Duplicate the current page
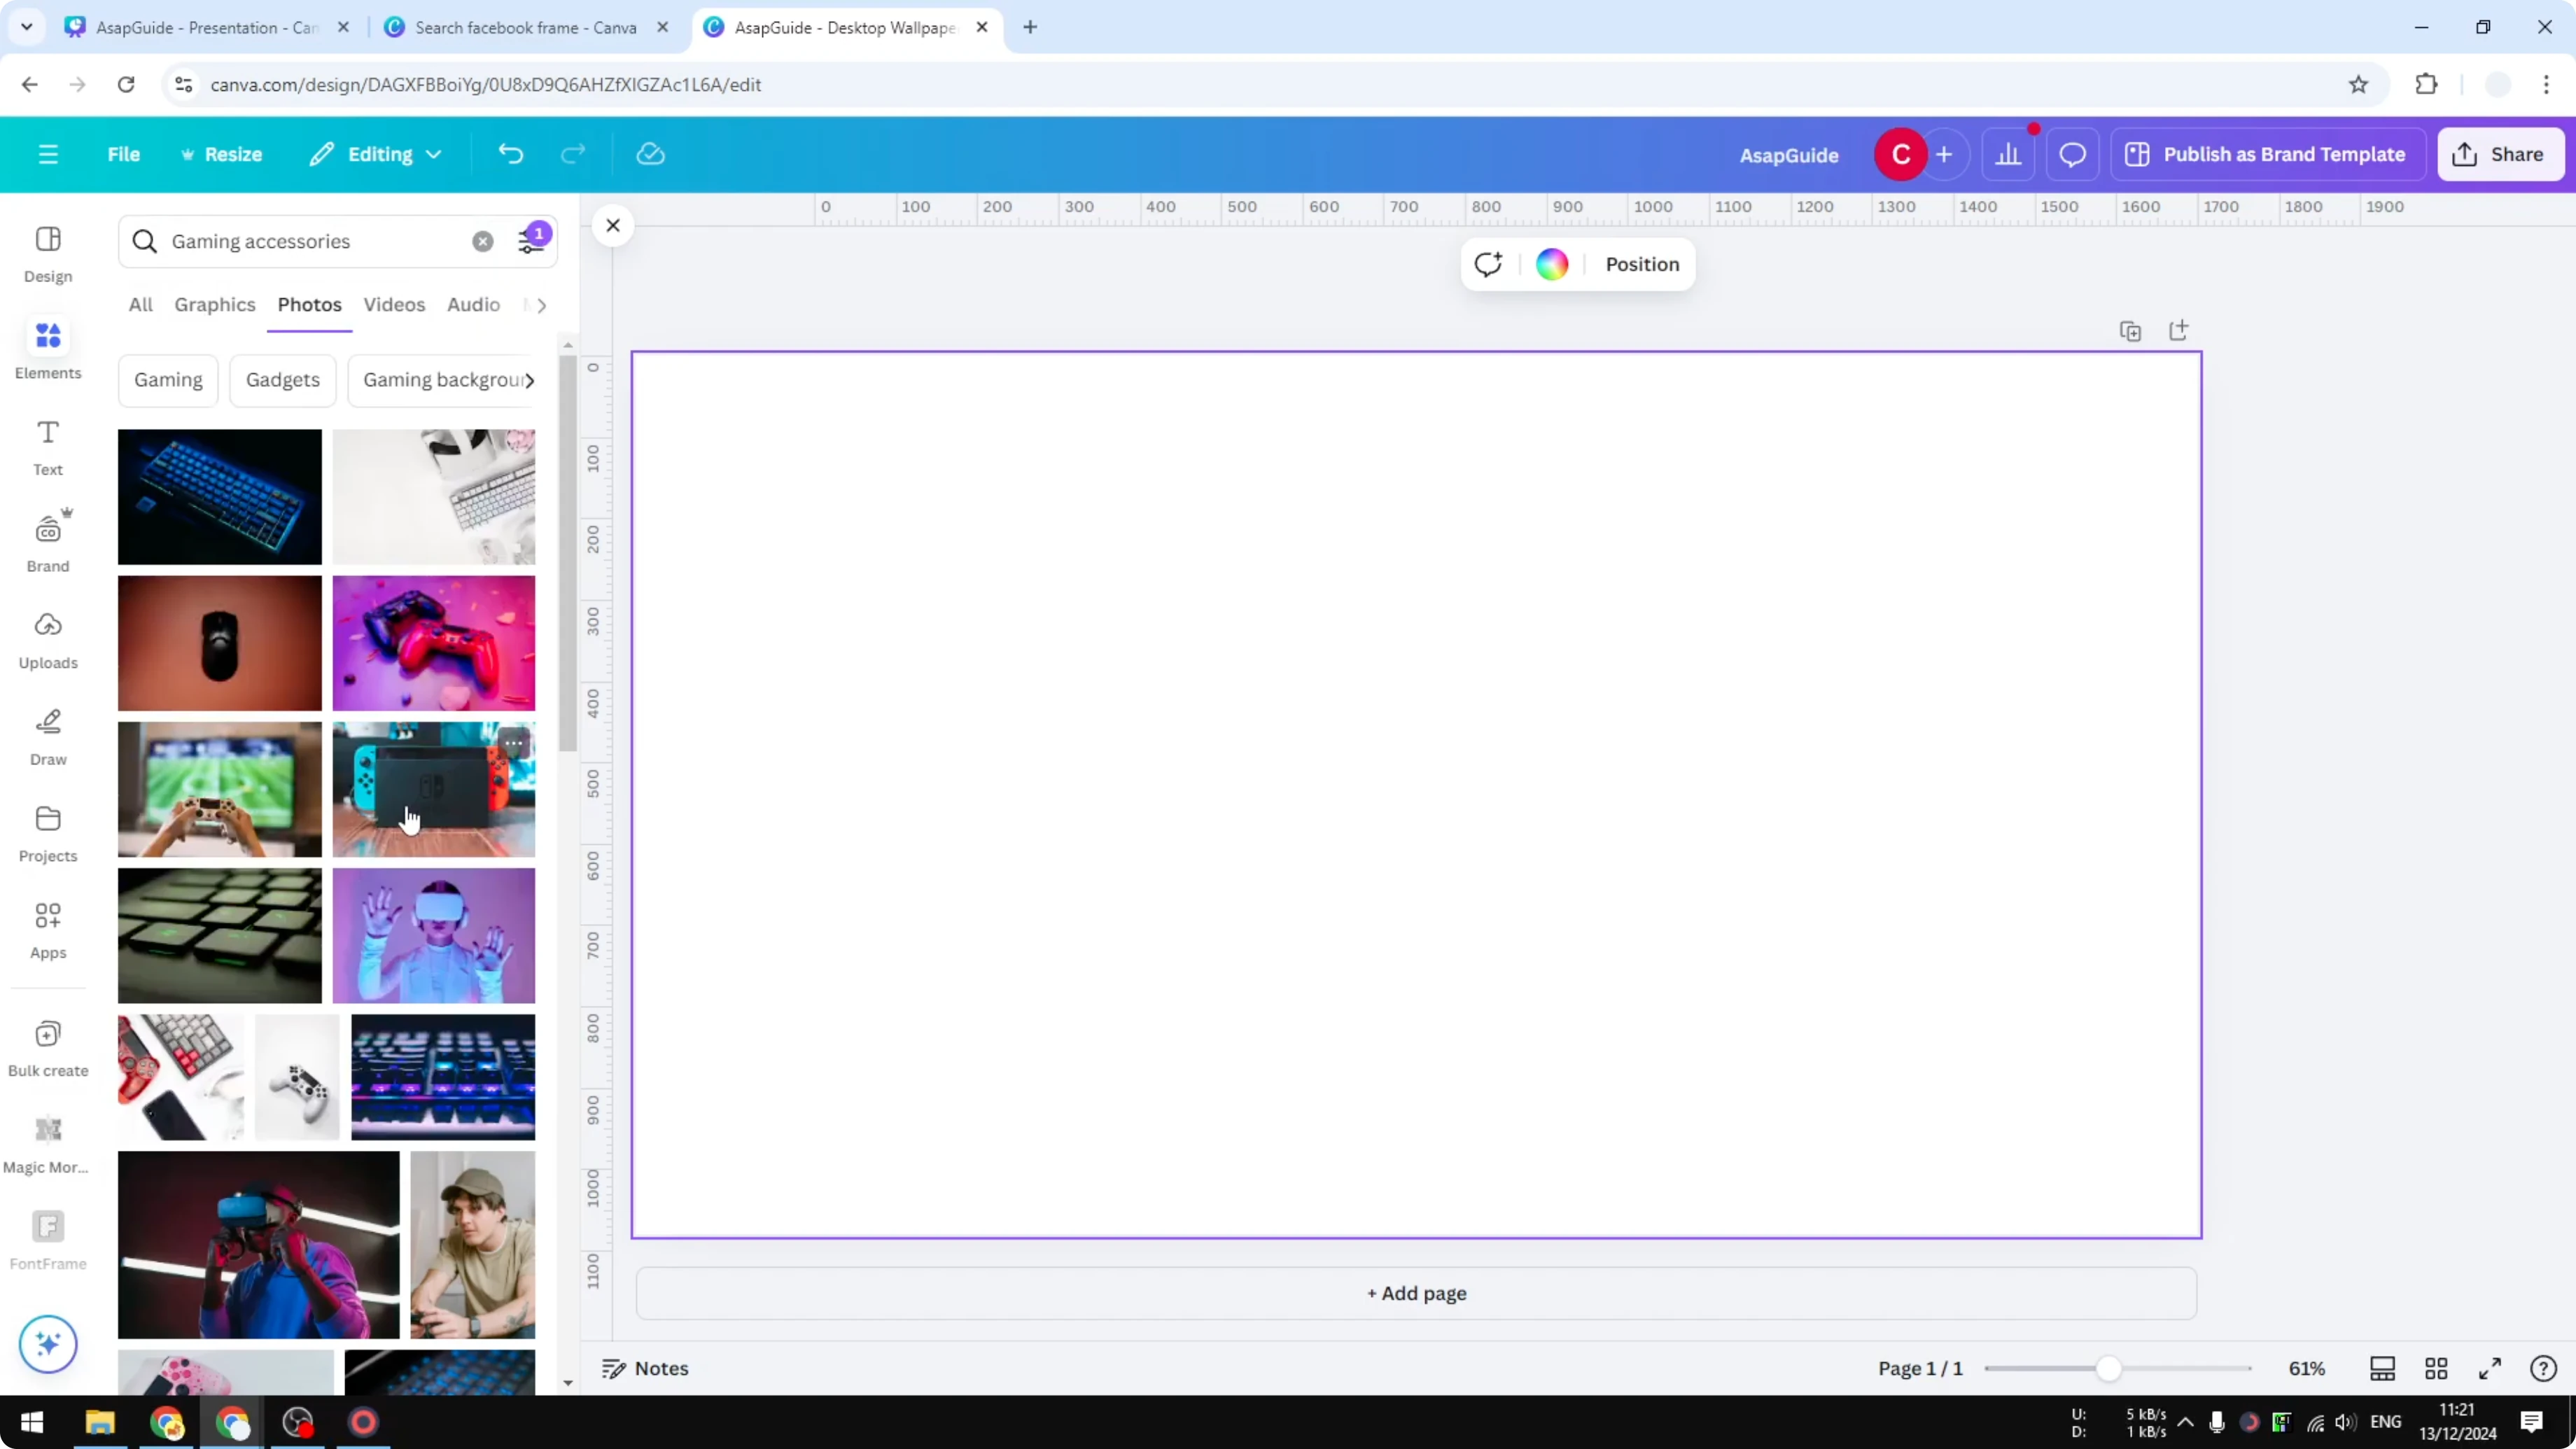The height and width of the screenshot is (1449, 2576). coord(2130,330)
